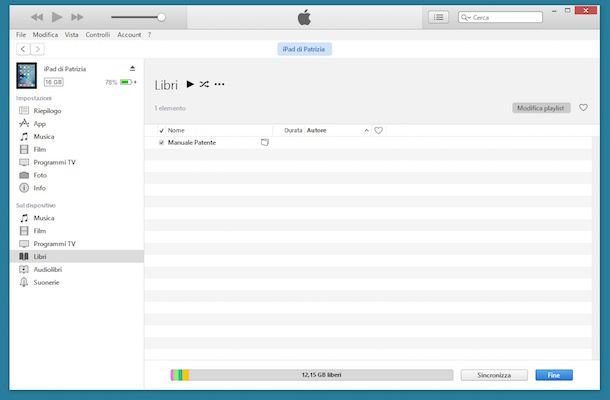Open Foto in settings sidebar

click(x=40, y=175)
